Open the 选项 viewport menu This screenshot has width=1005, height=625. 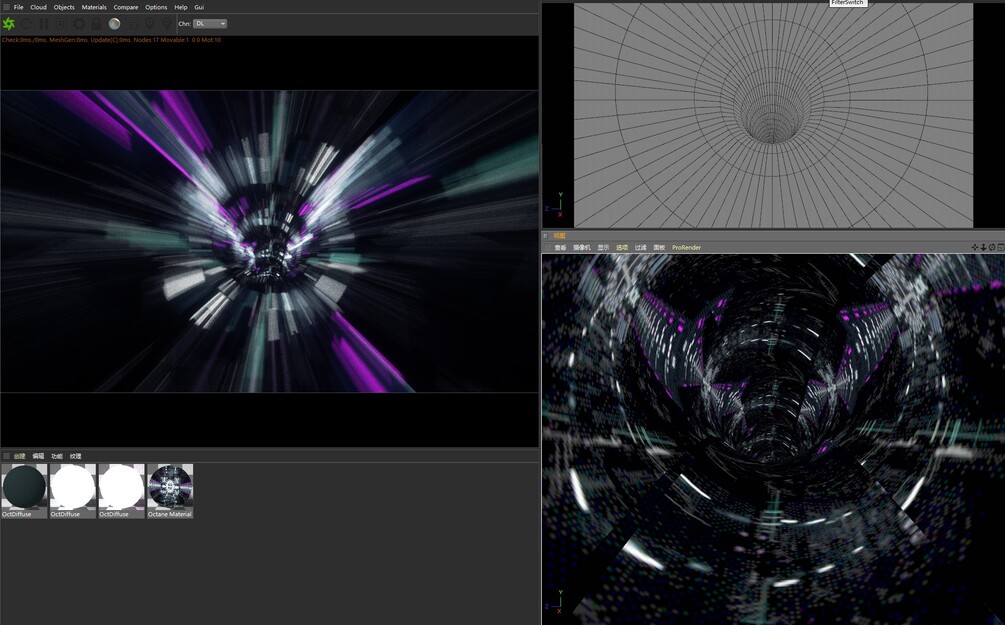(x=622, y=247)
